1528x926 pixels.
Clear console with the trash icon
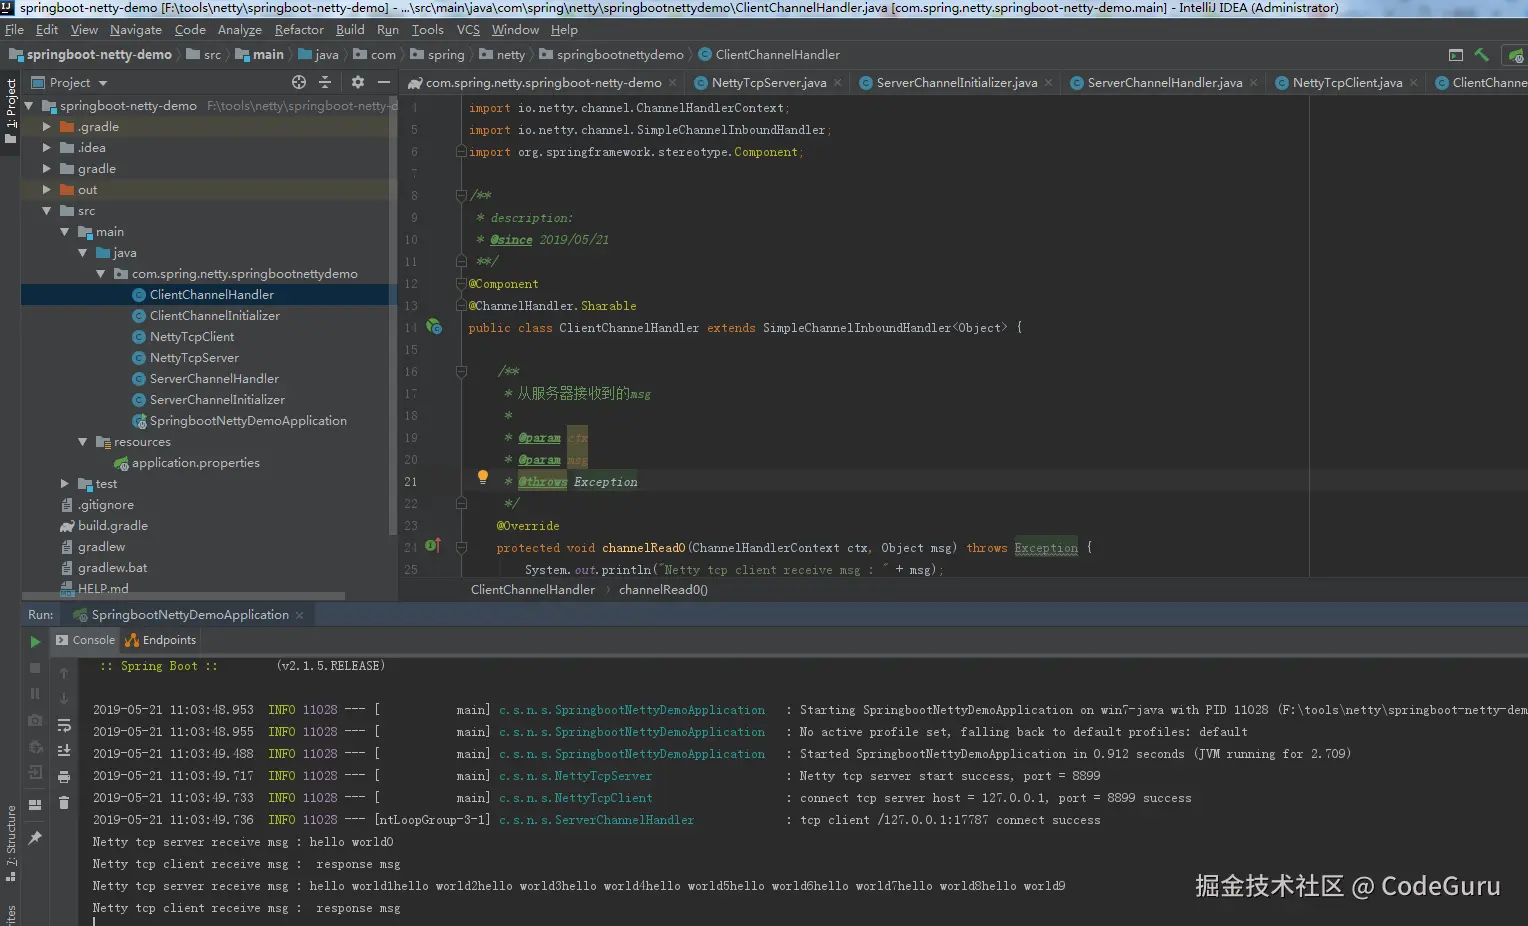click(x=64, y=802)
